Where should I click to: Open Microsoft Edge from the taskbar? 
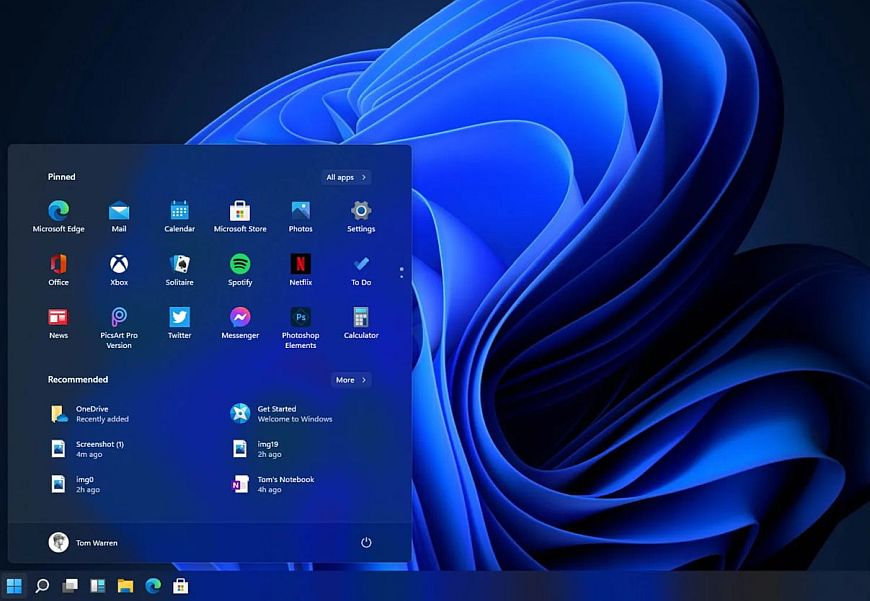[153, 585]
